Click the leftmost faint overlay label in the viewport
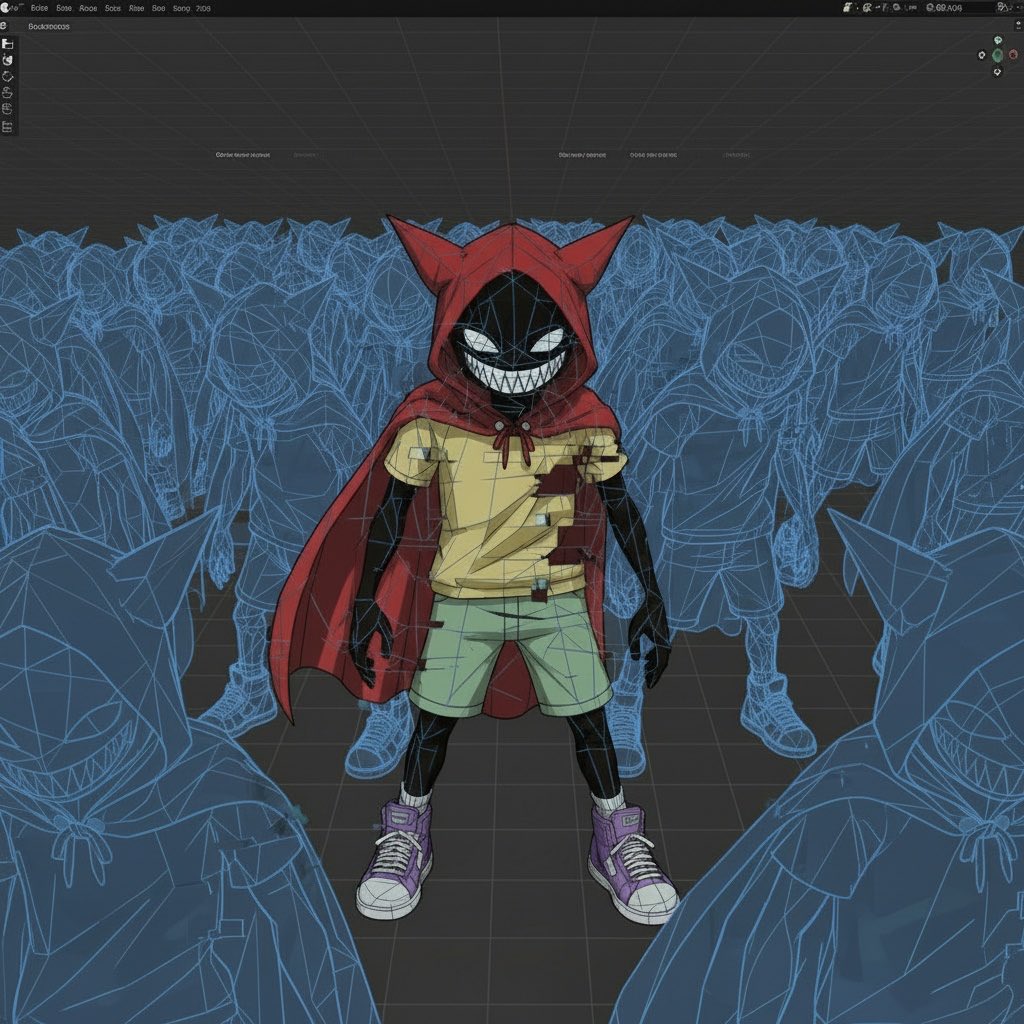This screenshot has width=1024, height=1024. point(242,155)
